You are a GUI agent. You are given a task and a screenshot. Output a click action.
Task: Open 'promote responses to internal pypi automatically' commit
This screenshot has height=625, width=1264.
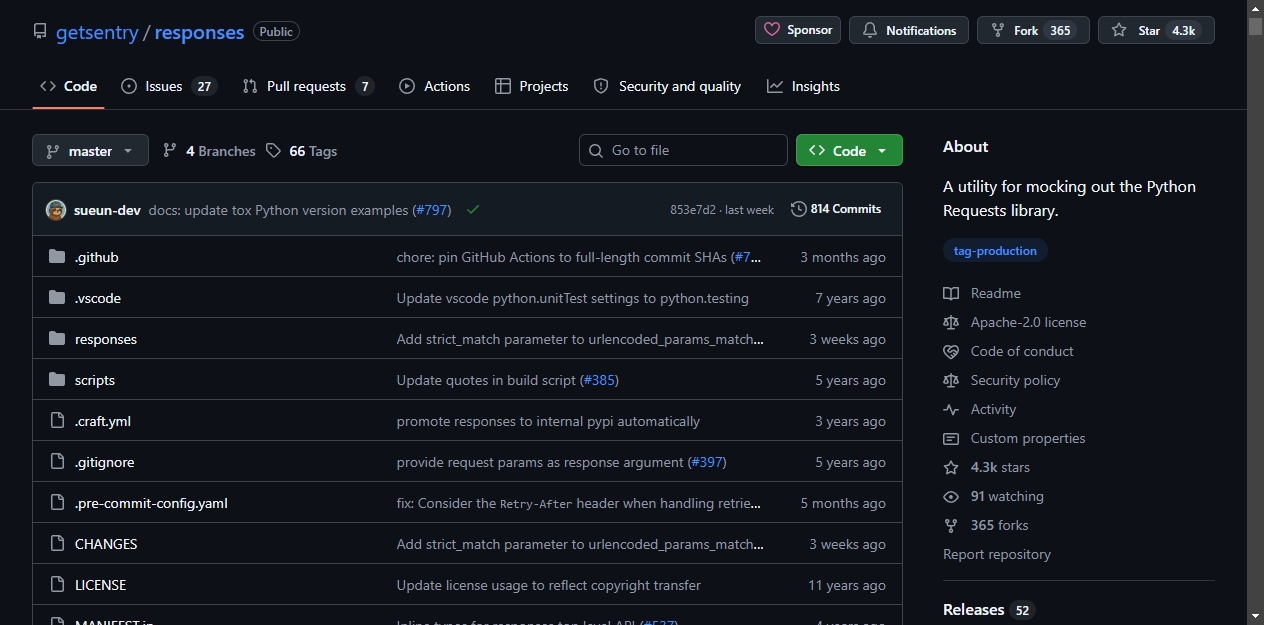[548, 421]
